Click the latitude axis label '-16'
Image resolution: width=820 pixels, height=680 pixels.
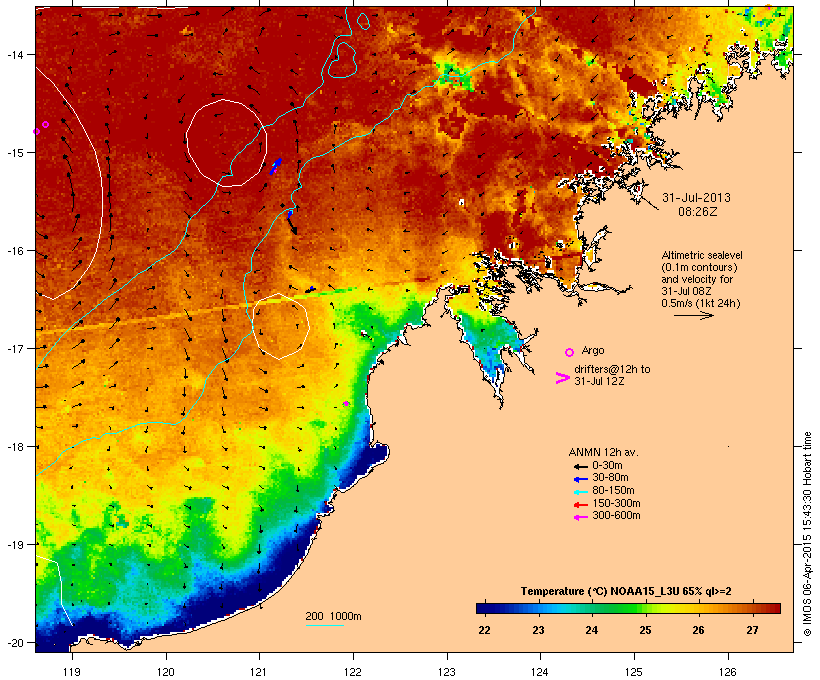pyautogui.click(x=15, y=251)
